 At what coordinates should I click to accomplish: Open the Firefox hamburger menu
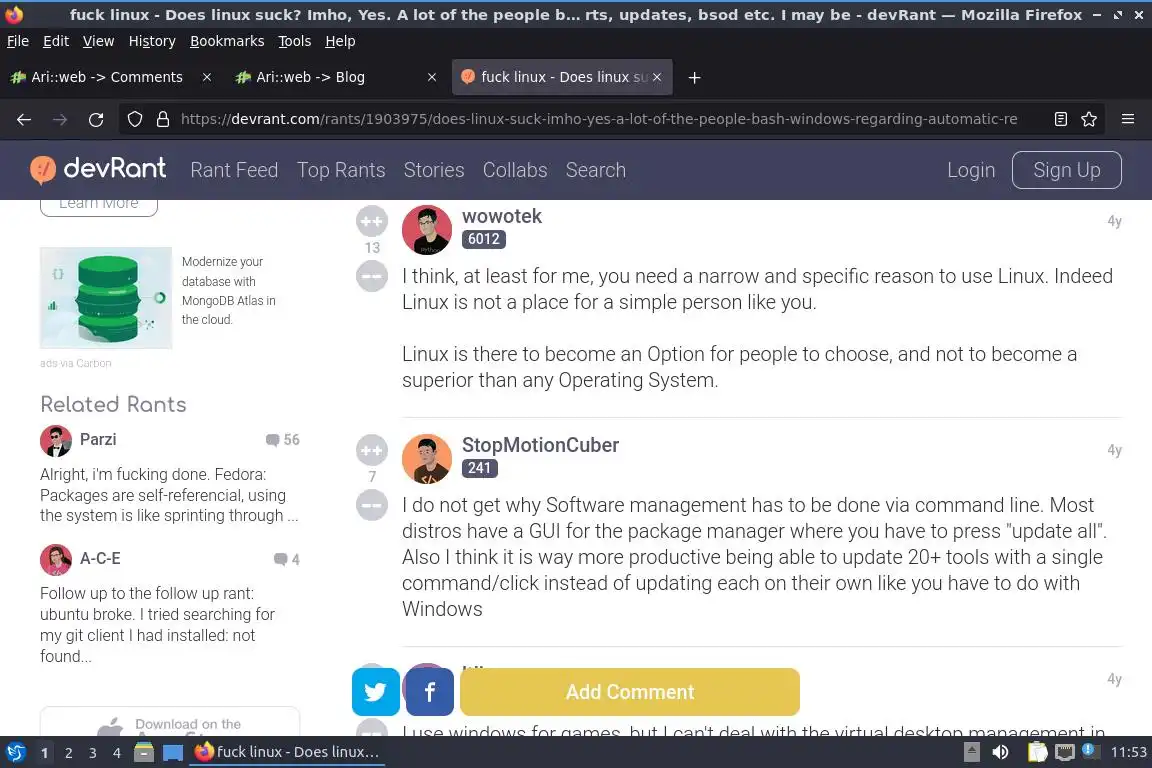1128,119
